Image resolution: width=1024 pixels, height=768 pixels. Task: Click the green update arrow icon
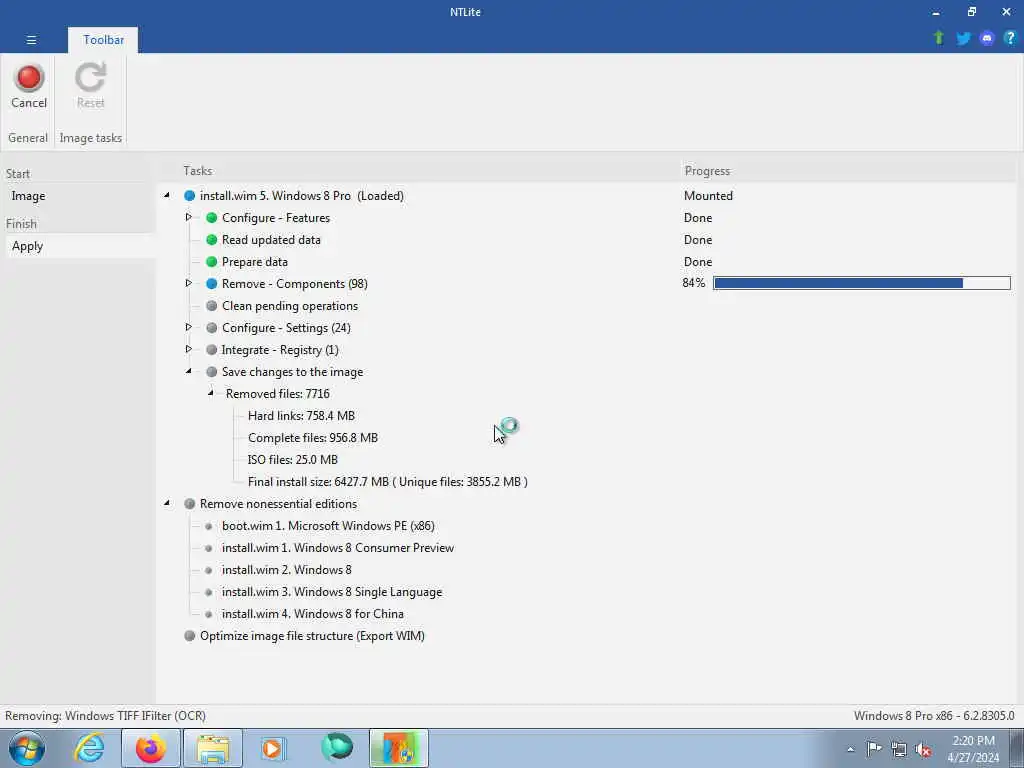tap(939, 38)
